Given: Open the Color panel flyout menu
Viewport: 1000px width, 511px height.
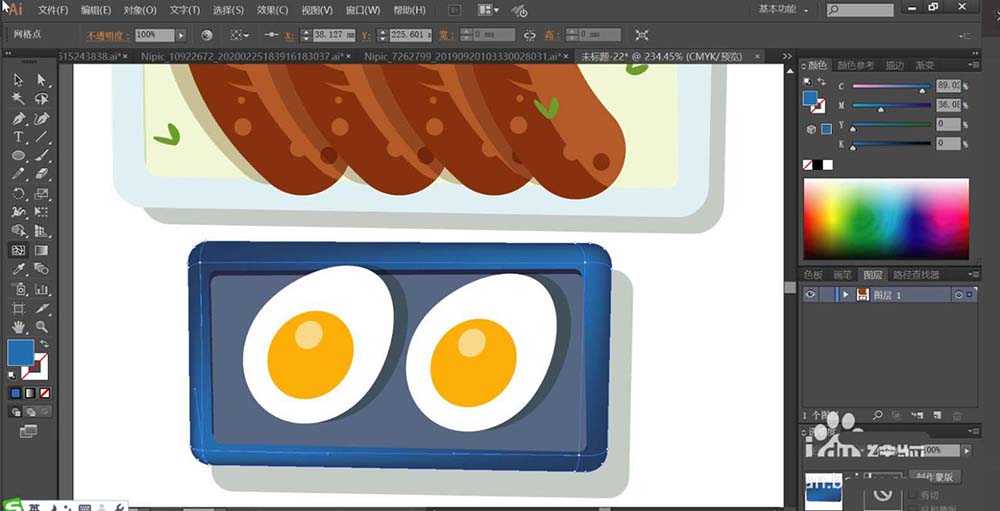Looking at the screenshot, I should coord(973,65).
